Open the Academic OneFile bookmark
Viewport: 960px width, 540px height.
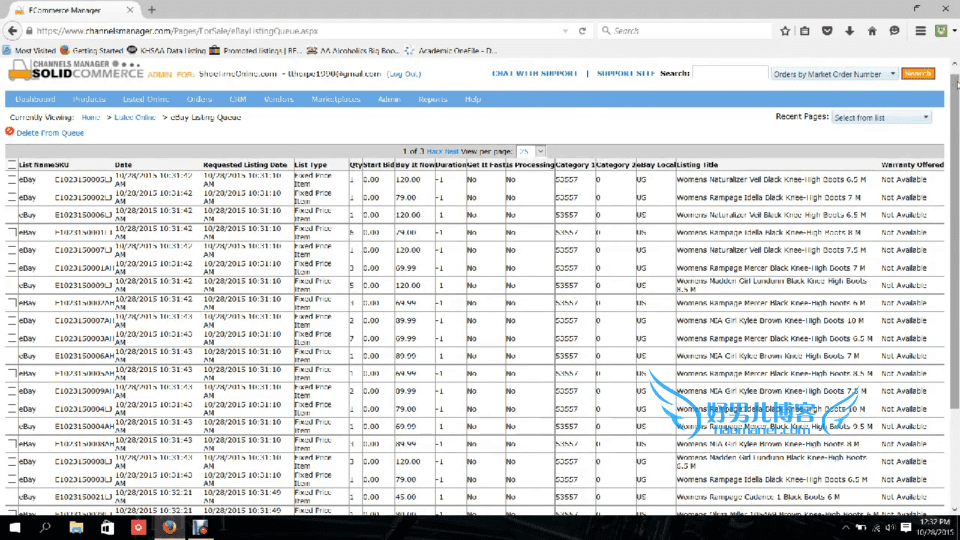[451, 51]
